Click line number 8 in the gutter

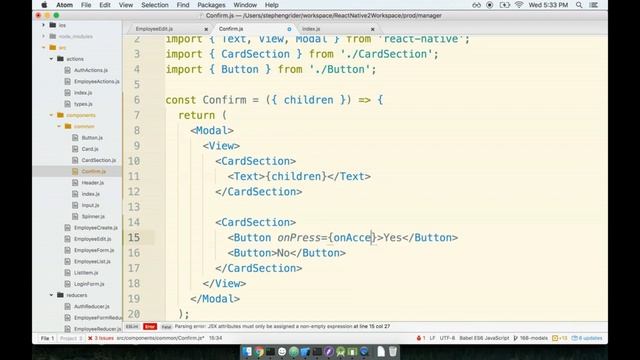137,131
